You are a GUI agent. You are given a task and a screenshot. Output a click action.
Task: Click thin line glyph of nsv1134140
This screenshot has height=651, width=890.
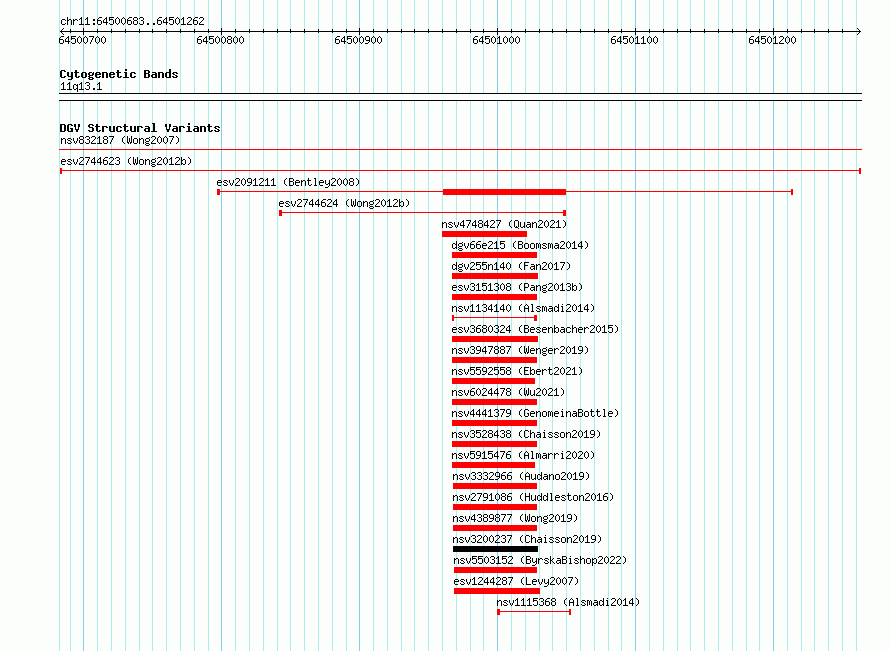[x=494, y=318]
